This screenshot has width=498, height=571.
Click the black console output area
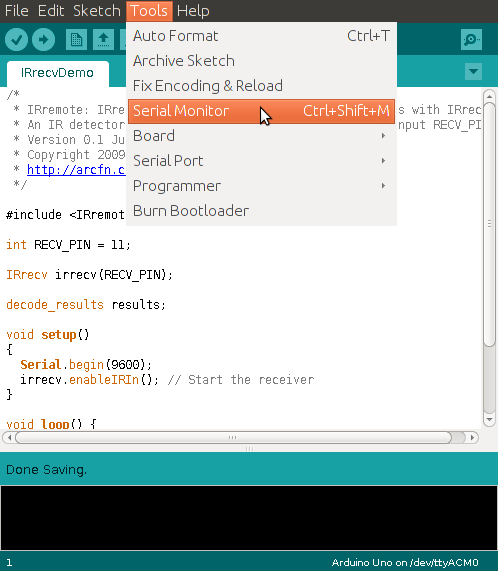tap(249, 518)
